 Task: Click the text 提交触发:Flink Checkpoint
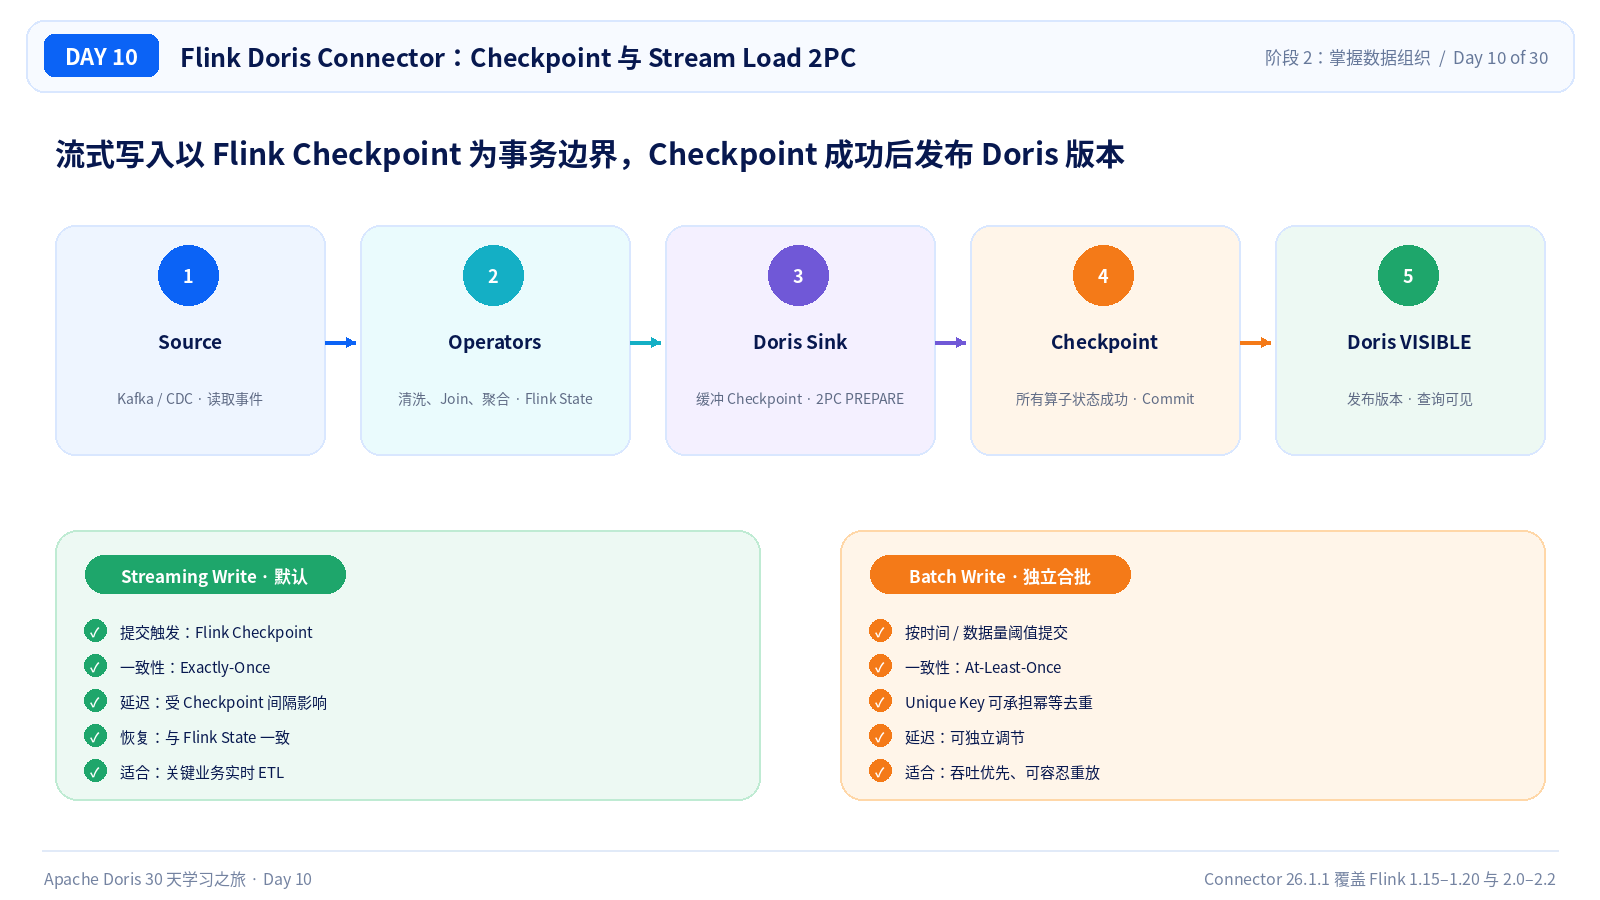216,632
